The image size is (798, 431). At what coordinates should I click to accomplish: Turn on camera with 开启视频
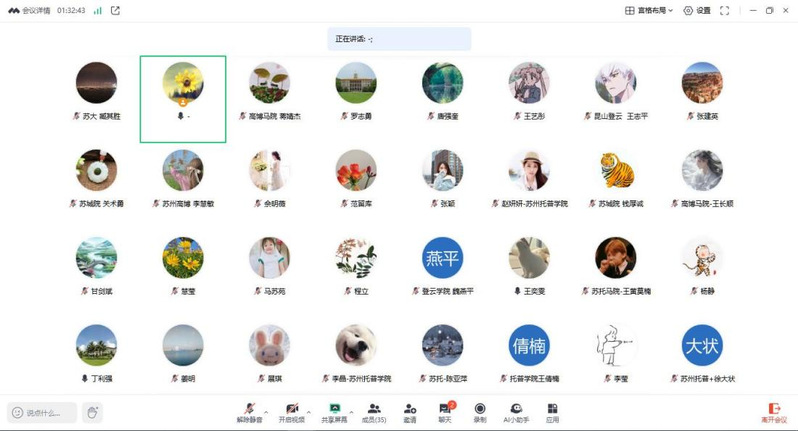[291, 412]
